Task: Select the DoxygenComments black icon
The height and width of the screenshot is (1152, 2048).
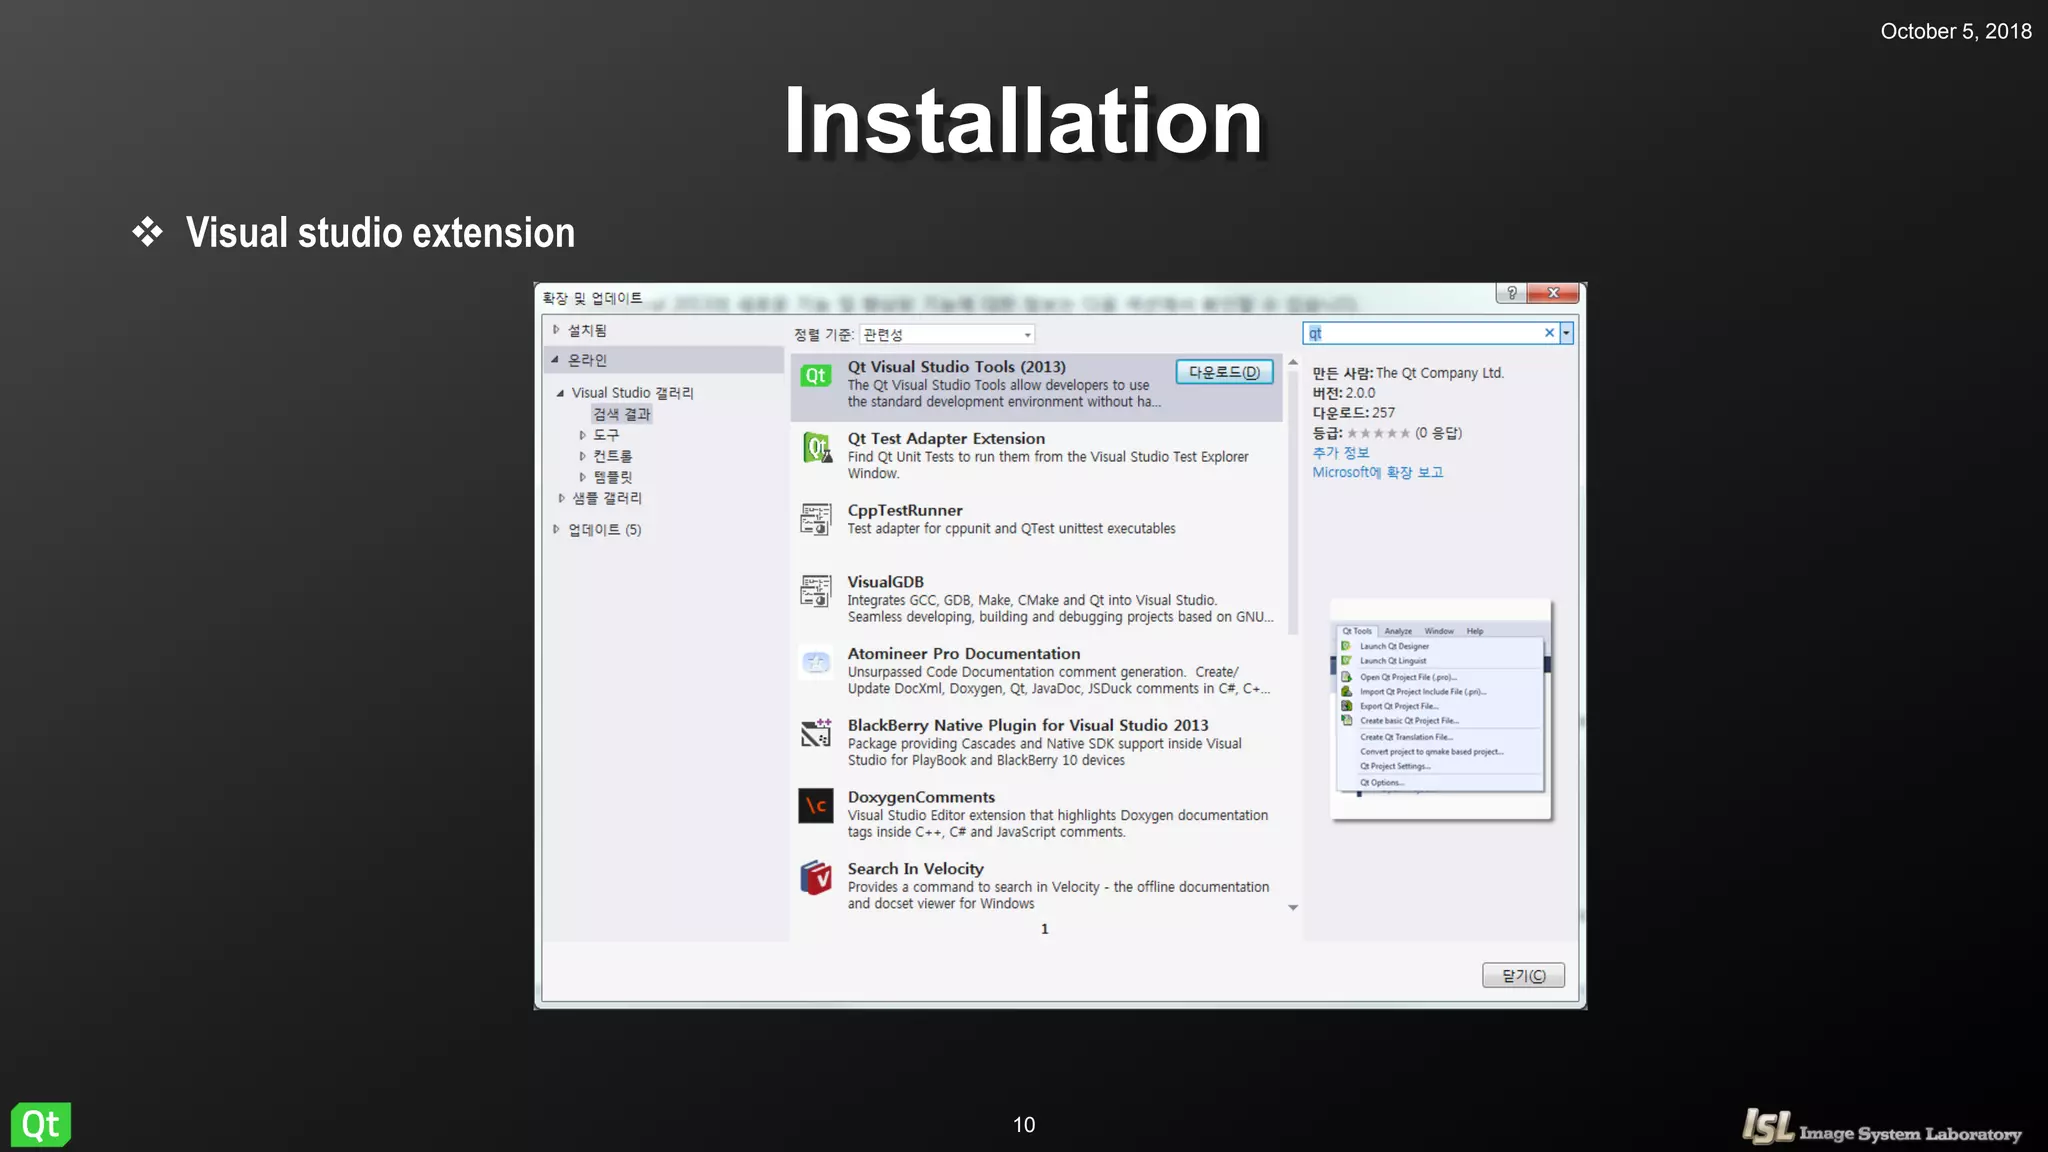Action: click(x=816, y=806)
